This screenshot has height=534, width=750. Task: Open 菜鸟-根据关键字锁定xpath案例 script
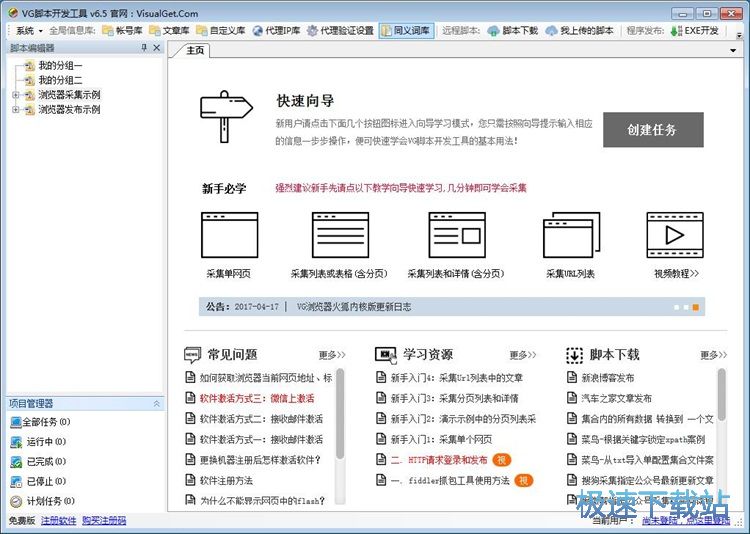643,439
